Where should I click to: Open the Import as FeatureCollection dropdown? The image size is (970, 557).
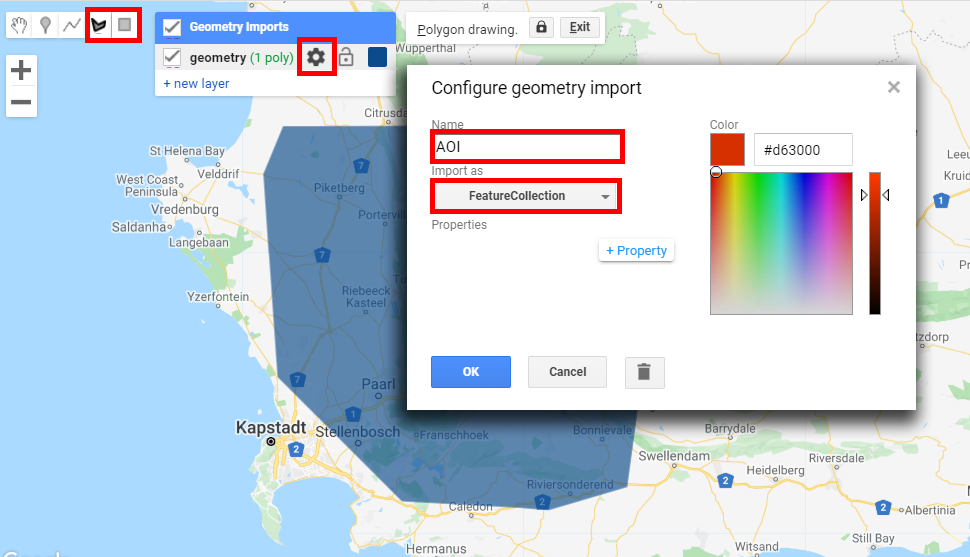click(x=526, y=196)
